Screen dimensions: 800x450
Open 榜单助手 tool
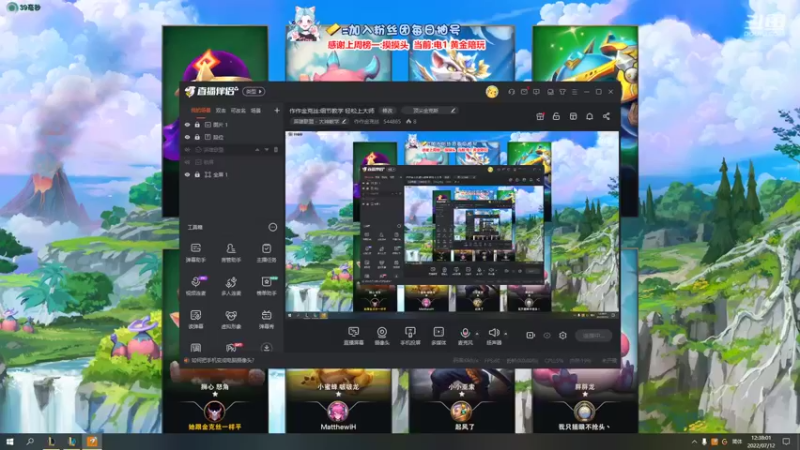click(266, 286)
